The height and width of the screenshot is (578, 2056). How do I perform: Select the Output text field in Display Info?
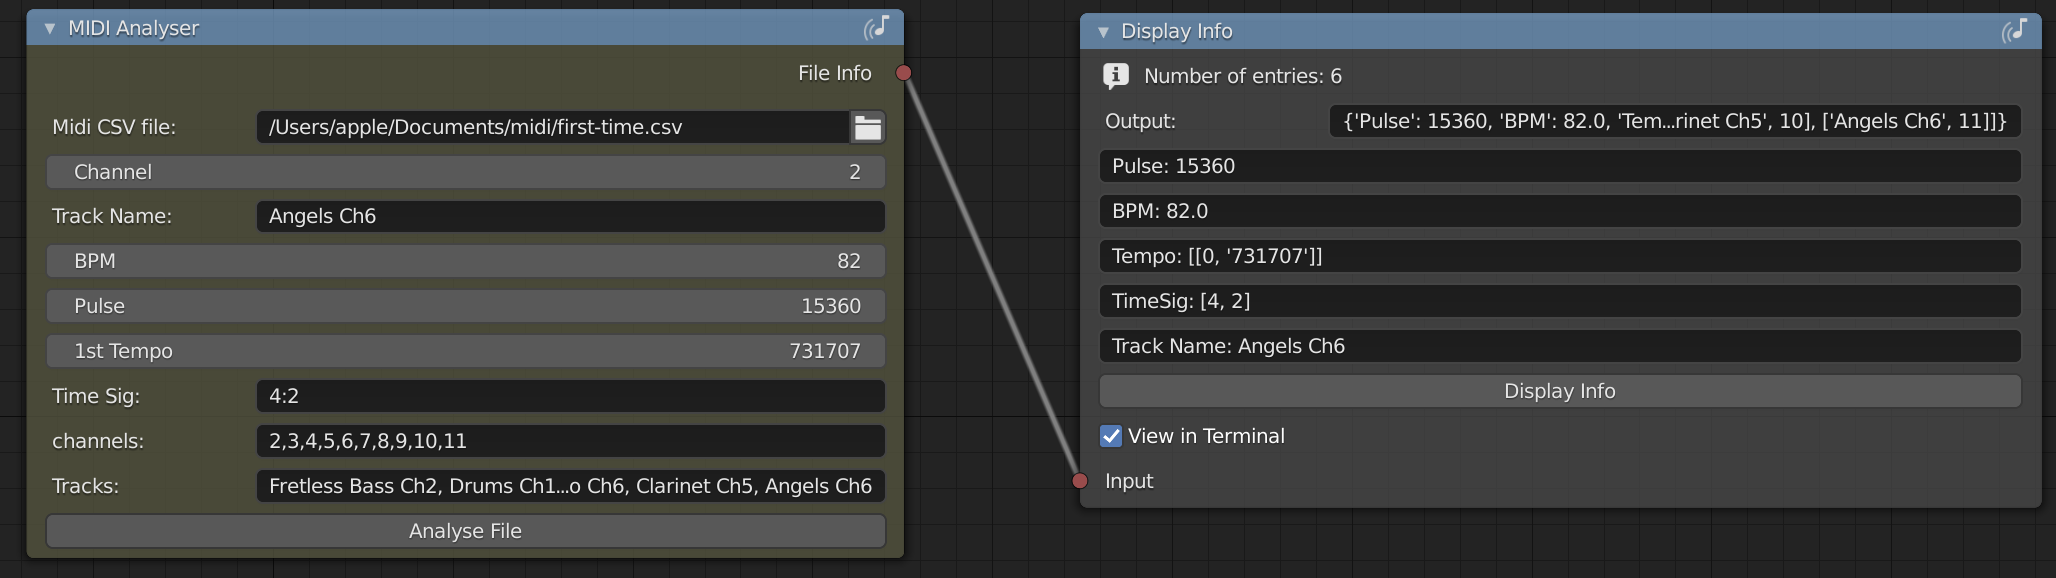1675,121
